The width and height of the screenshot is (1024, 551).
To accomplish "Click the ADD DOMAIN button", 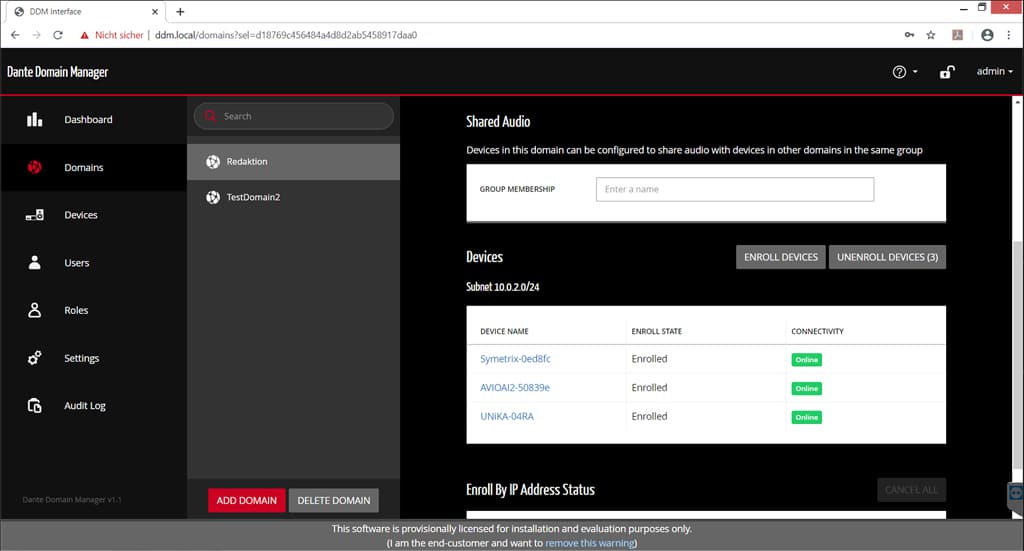I will 247,501.
